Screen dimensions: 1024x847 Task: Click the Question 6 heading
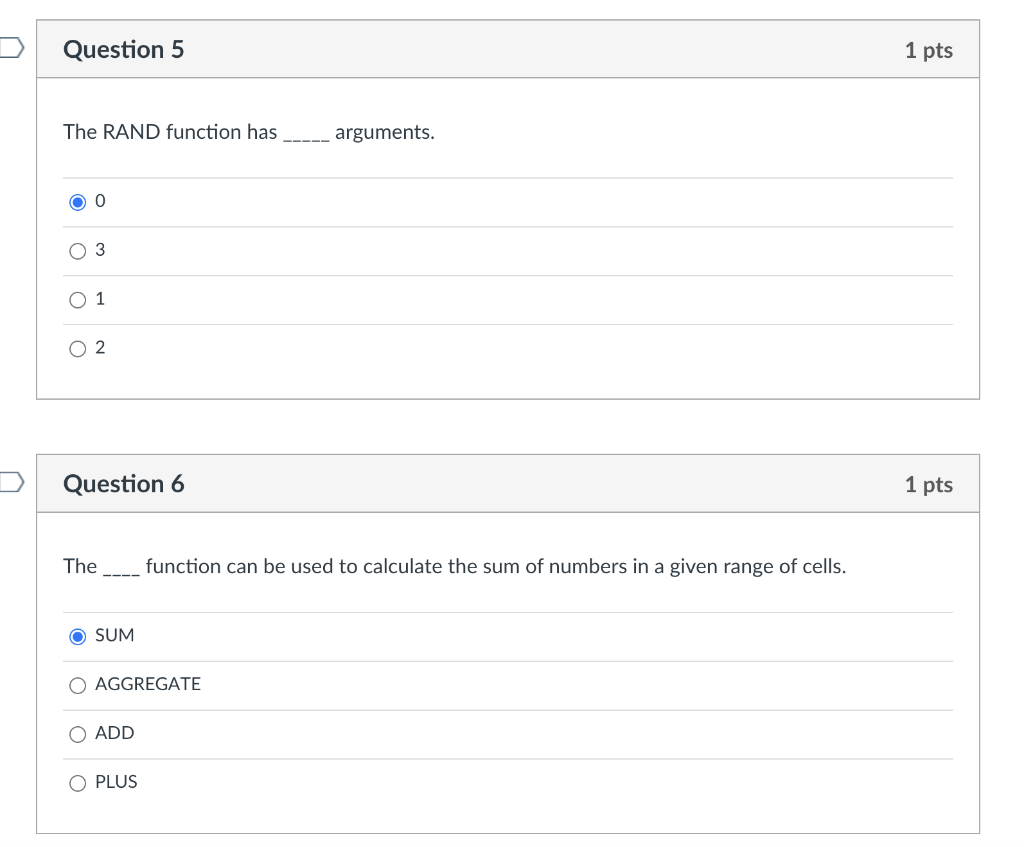pos(123,484)
